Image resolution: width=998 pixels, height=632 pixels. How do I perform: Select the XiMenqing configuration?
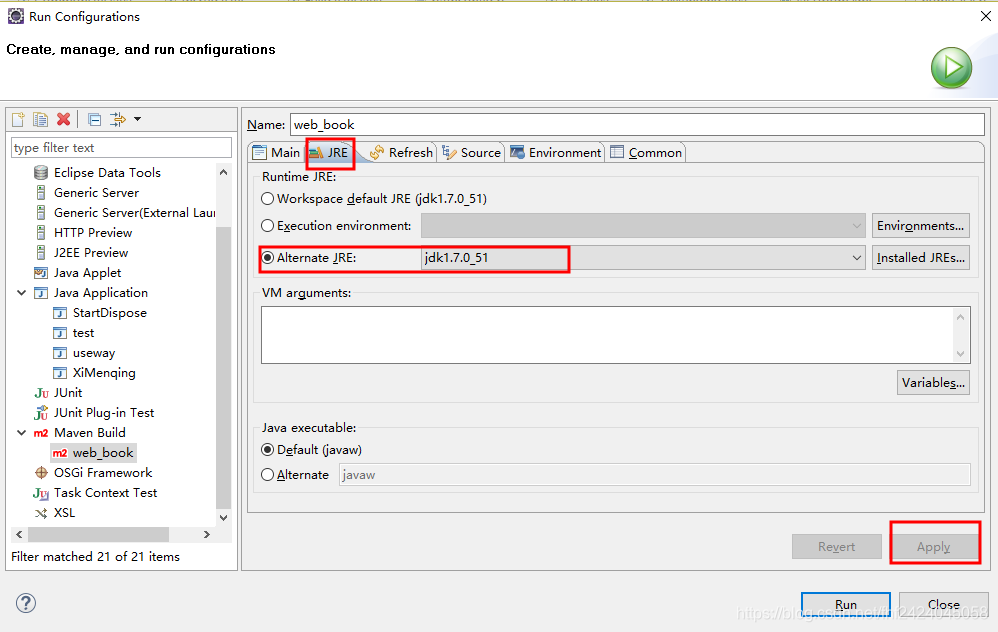pyautogui.click(x=104, y=373)
